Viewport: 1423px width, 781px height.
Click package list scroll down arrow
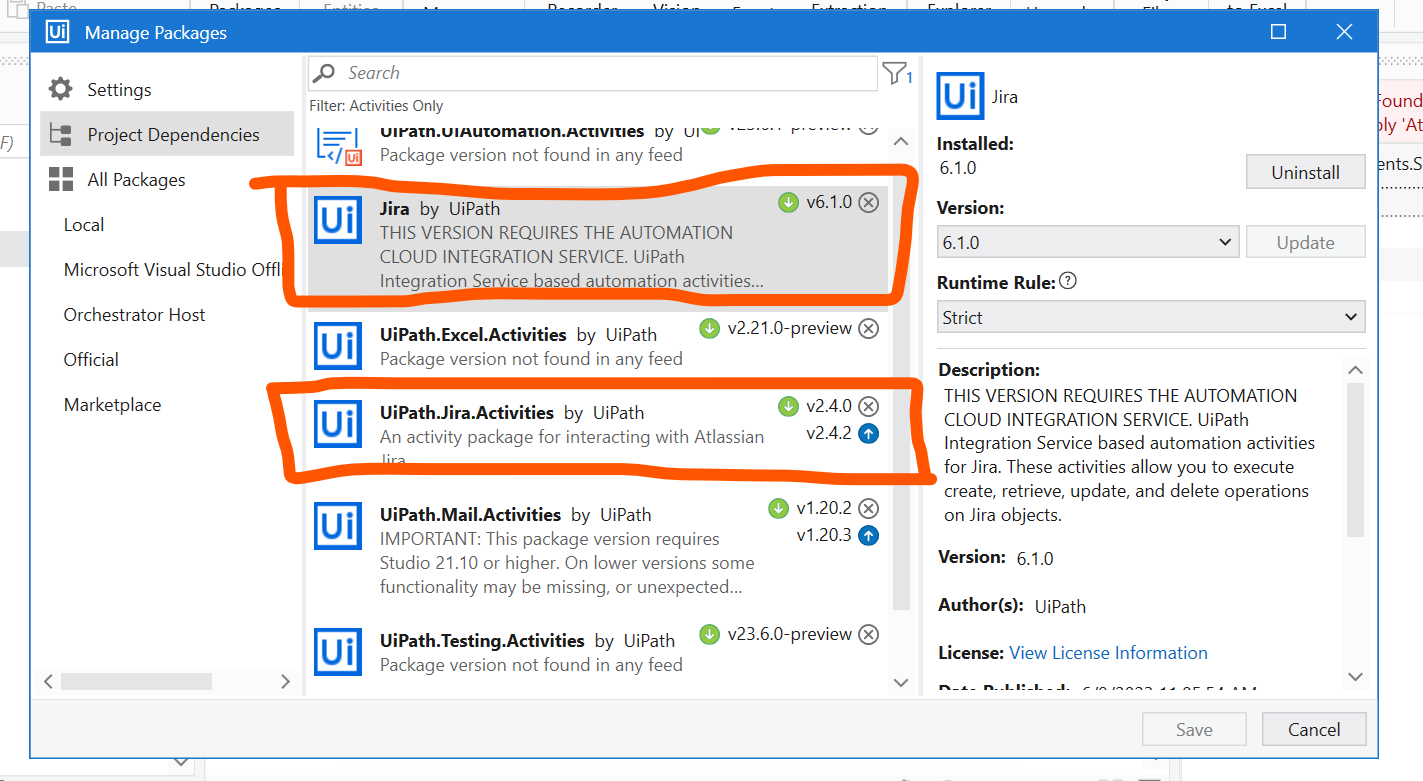900,682
